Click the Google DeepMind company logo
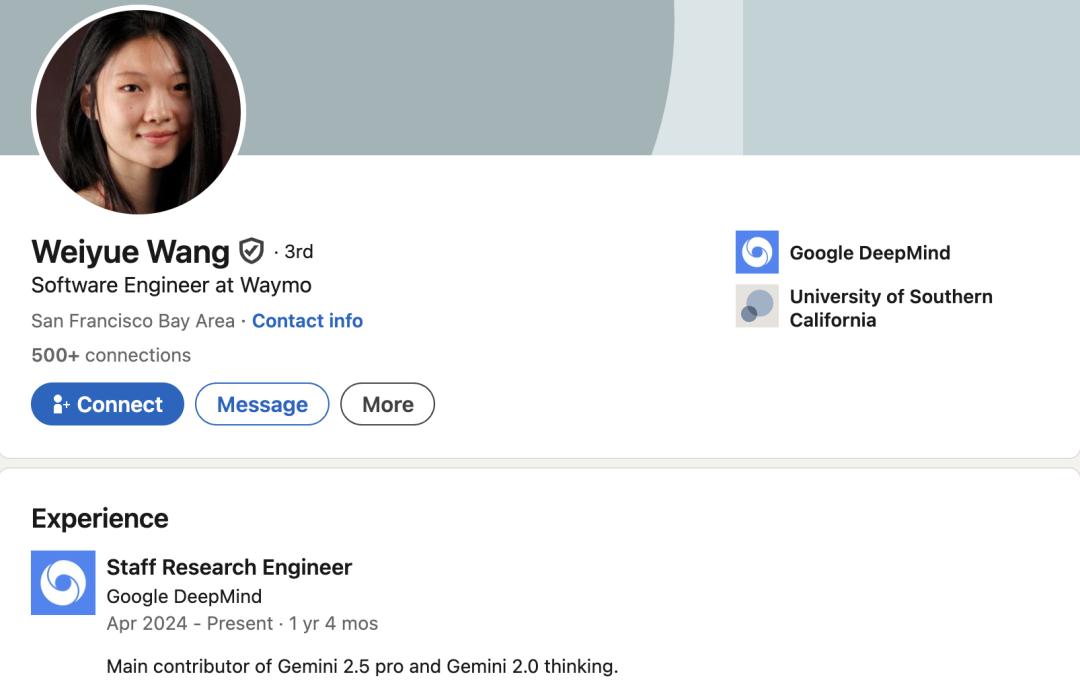1080x691 pixels. tap(757, 252)
